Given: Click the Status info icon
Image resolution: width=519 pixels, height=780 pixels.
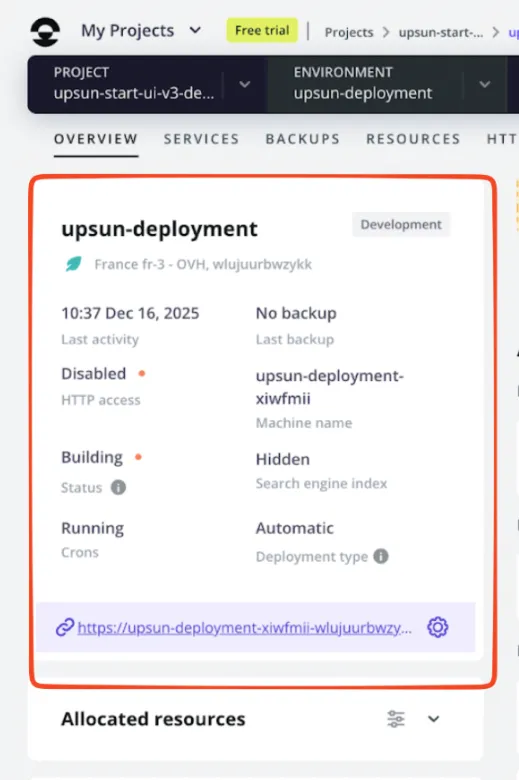Looking at the screenshot, I should click(118, 487).
